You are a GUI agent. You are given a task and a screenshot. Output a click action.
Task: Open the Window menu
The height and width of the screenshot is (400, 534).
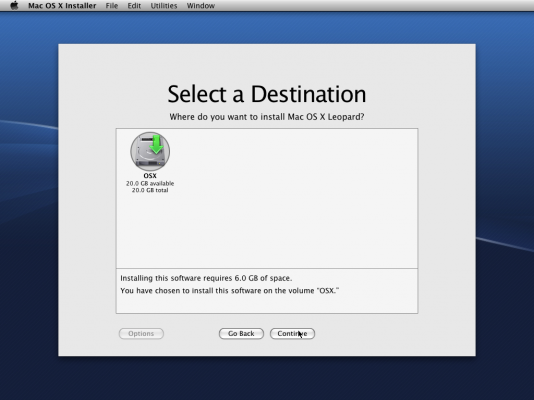201,6
